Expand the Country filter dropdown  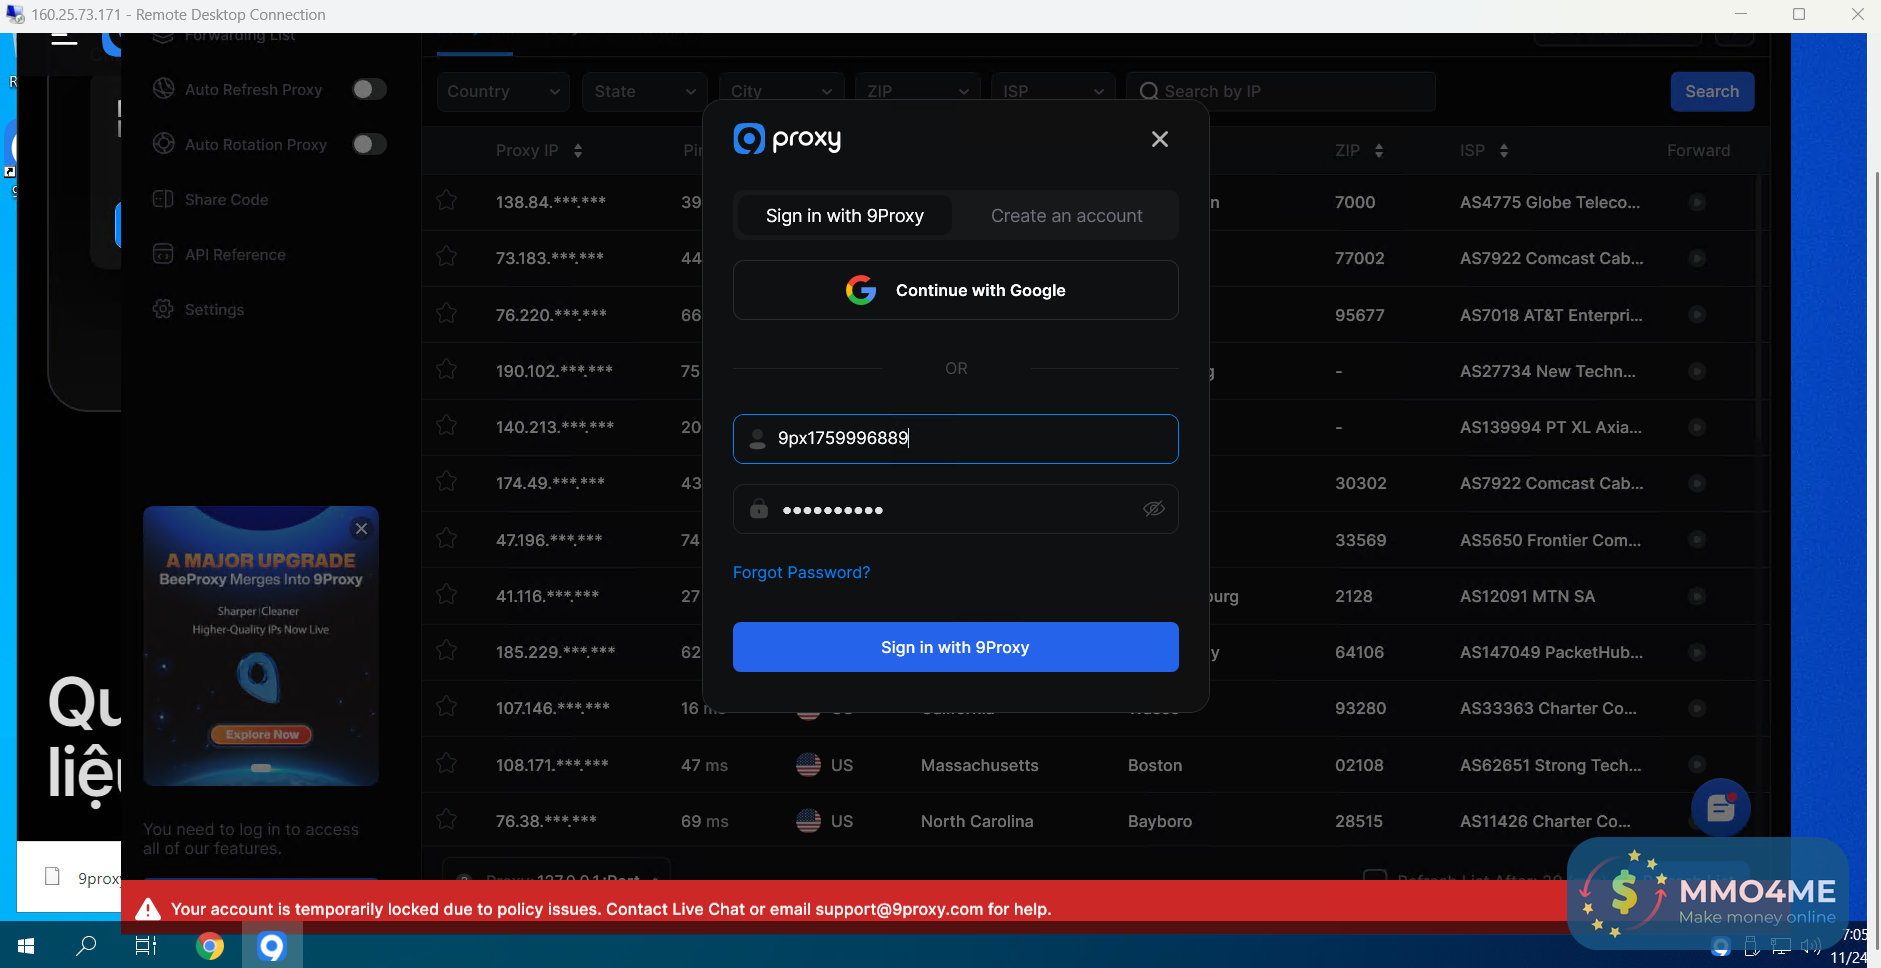[x=503, y=91]
